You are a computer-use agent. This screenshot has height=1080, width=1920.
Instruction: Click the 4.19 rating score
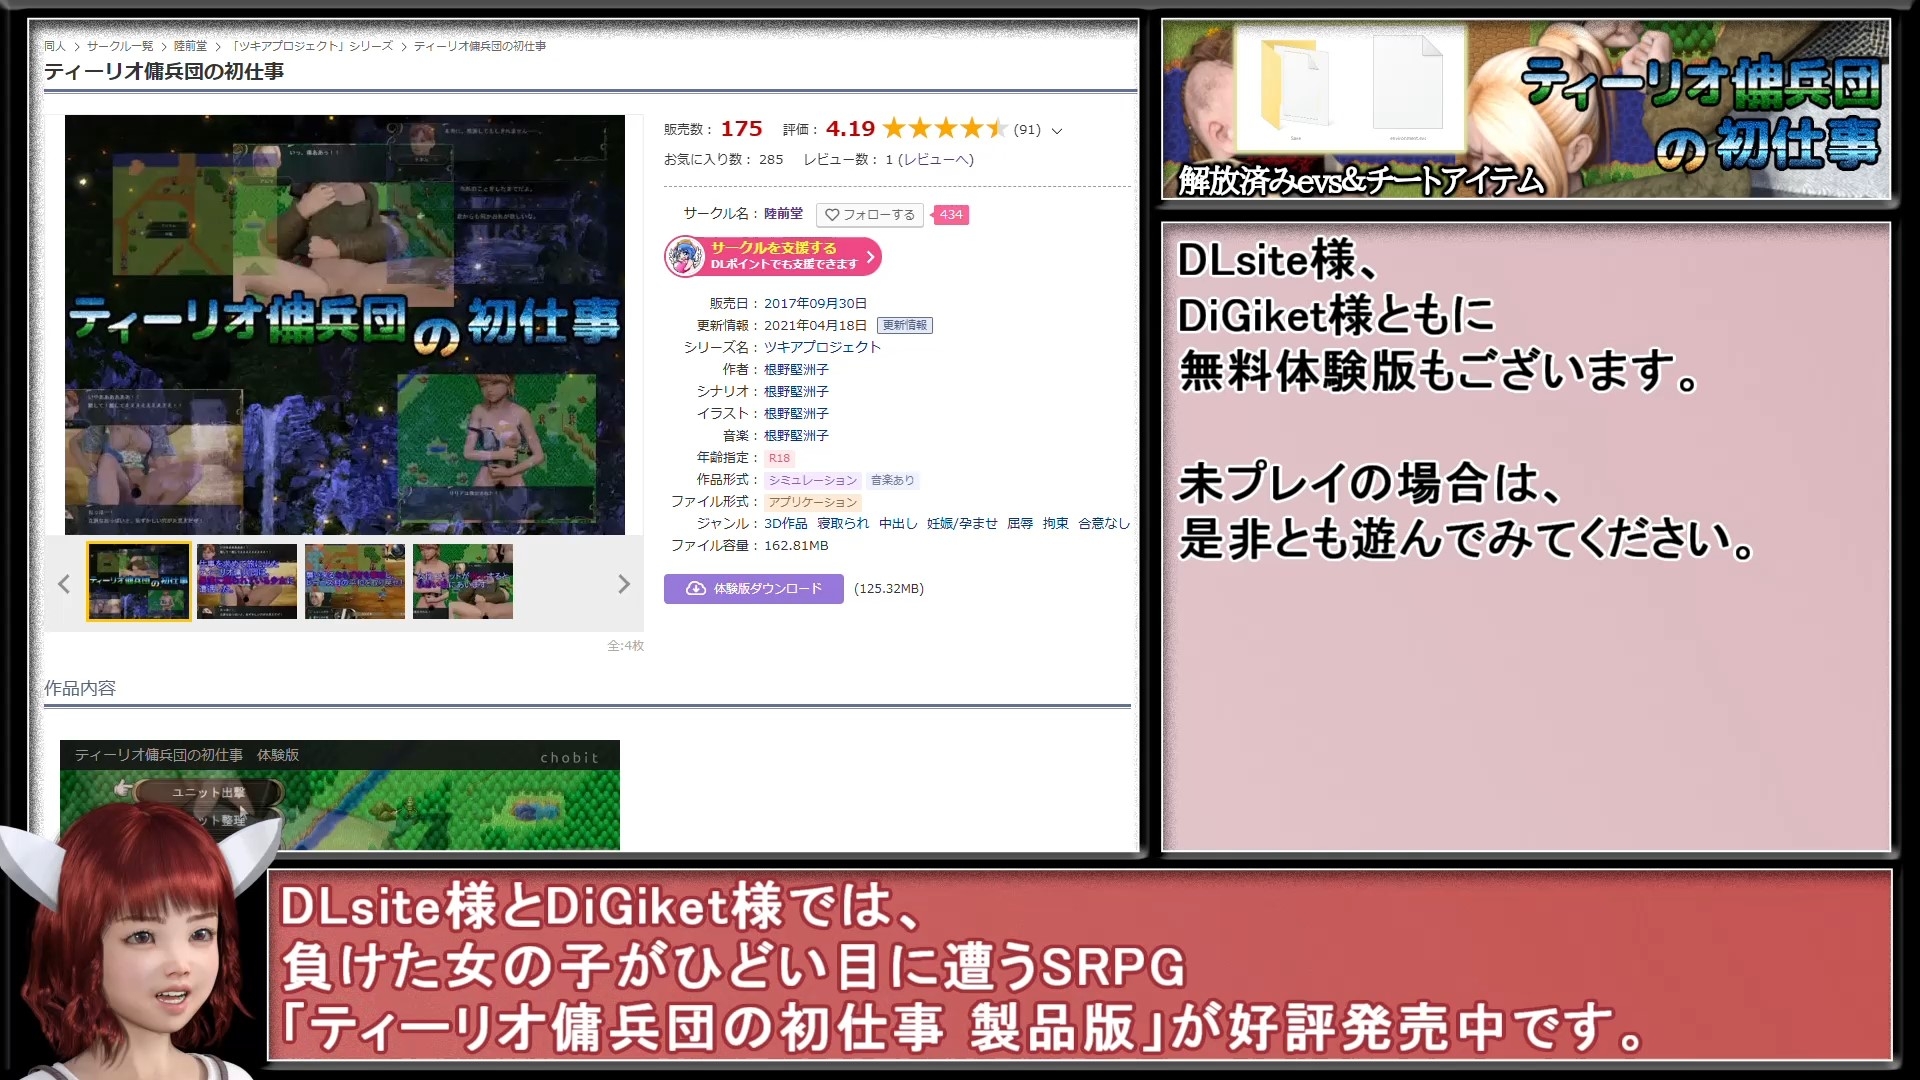point(850,128)
